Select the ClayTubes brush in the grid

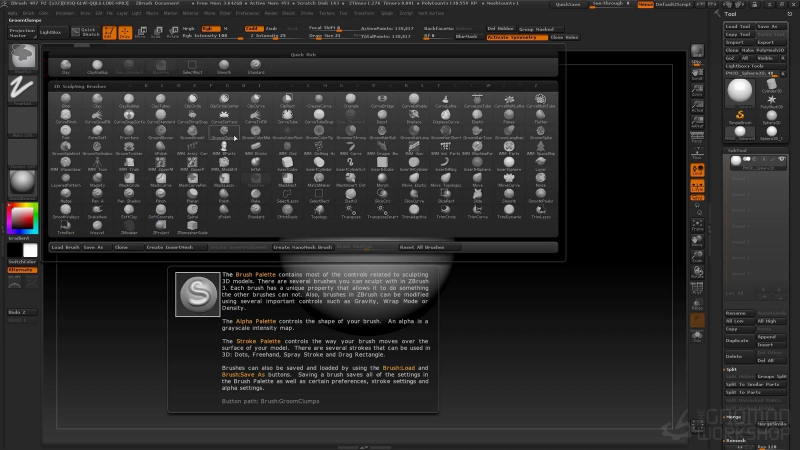click(161, 100)
